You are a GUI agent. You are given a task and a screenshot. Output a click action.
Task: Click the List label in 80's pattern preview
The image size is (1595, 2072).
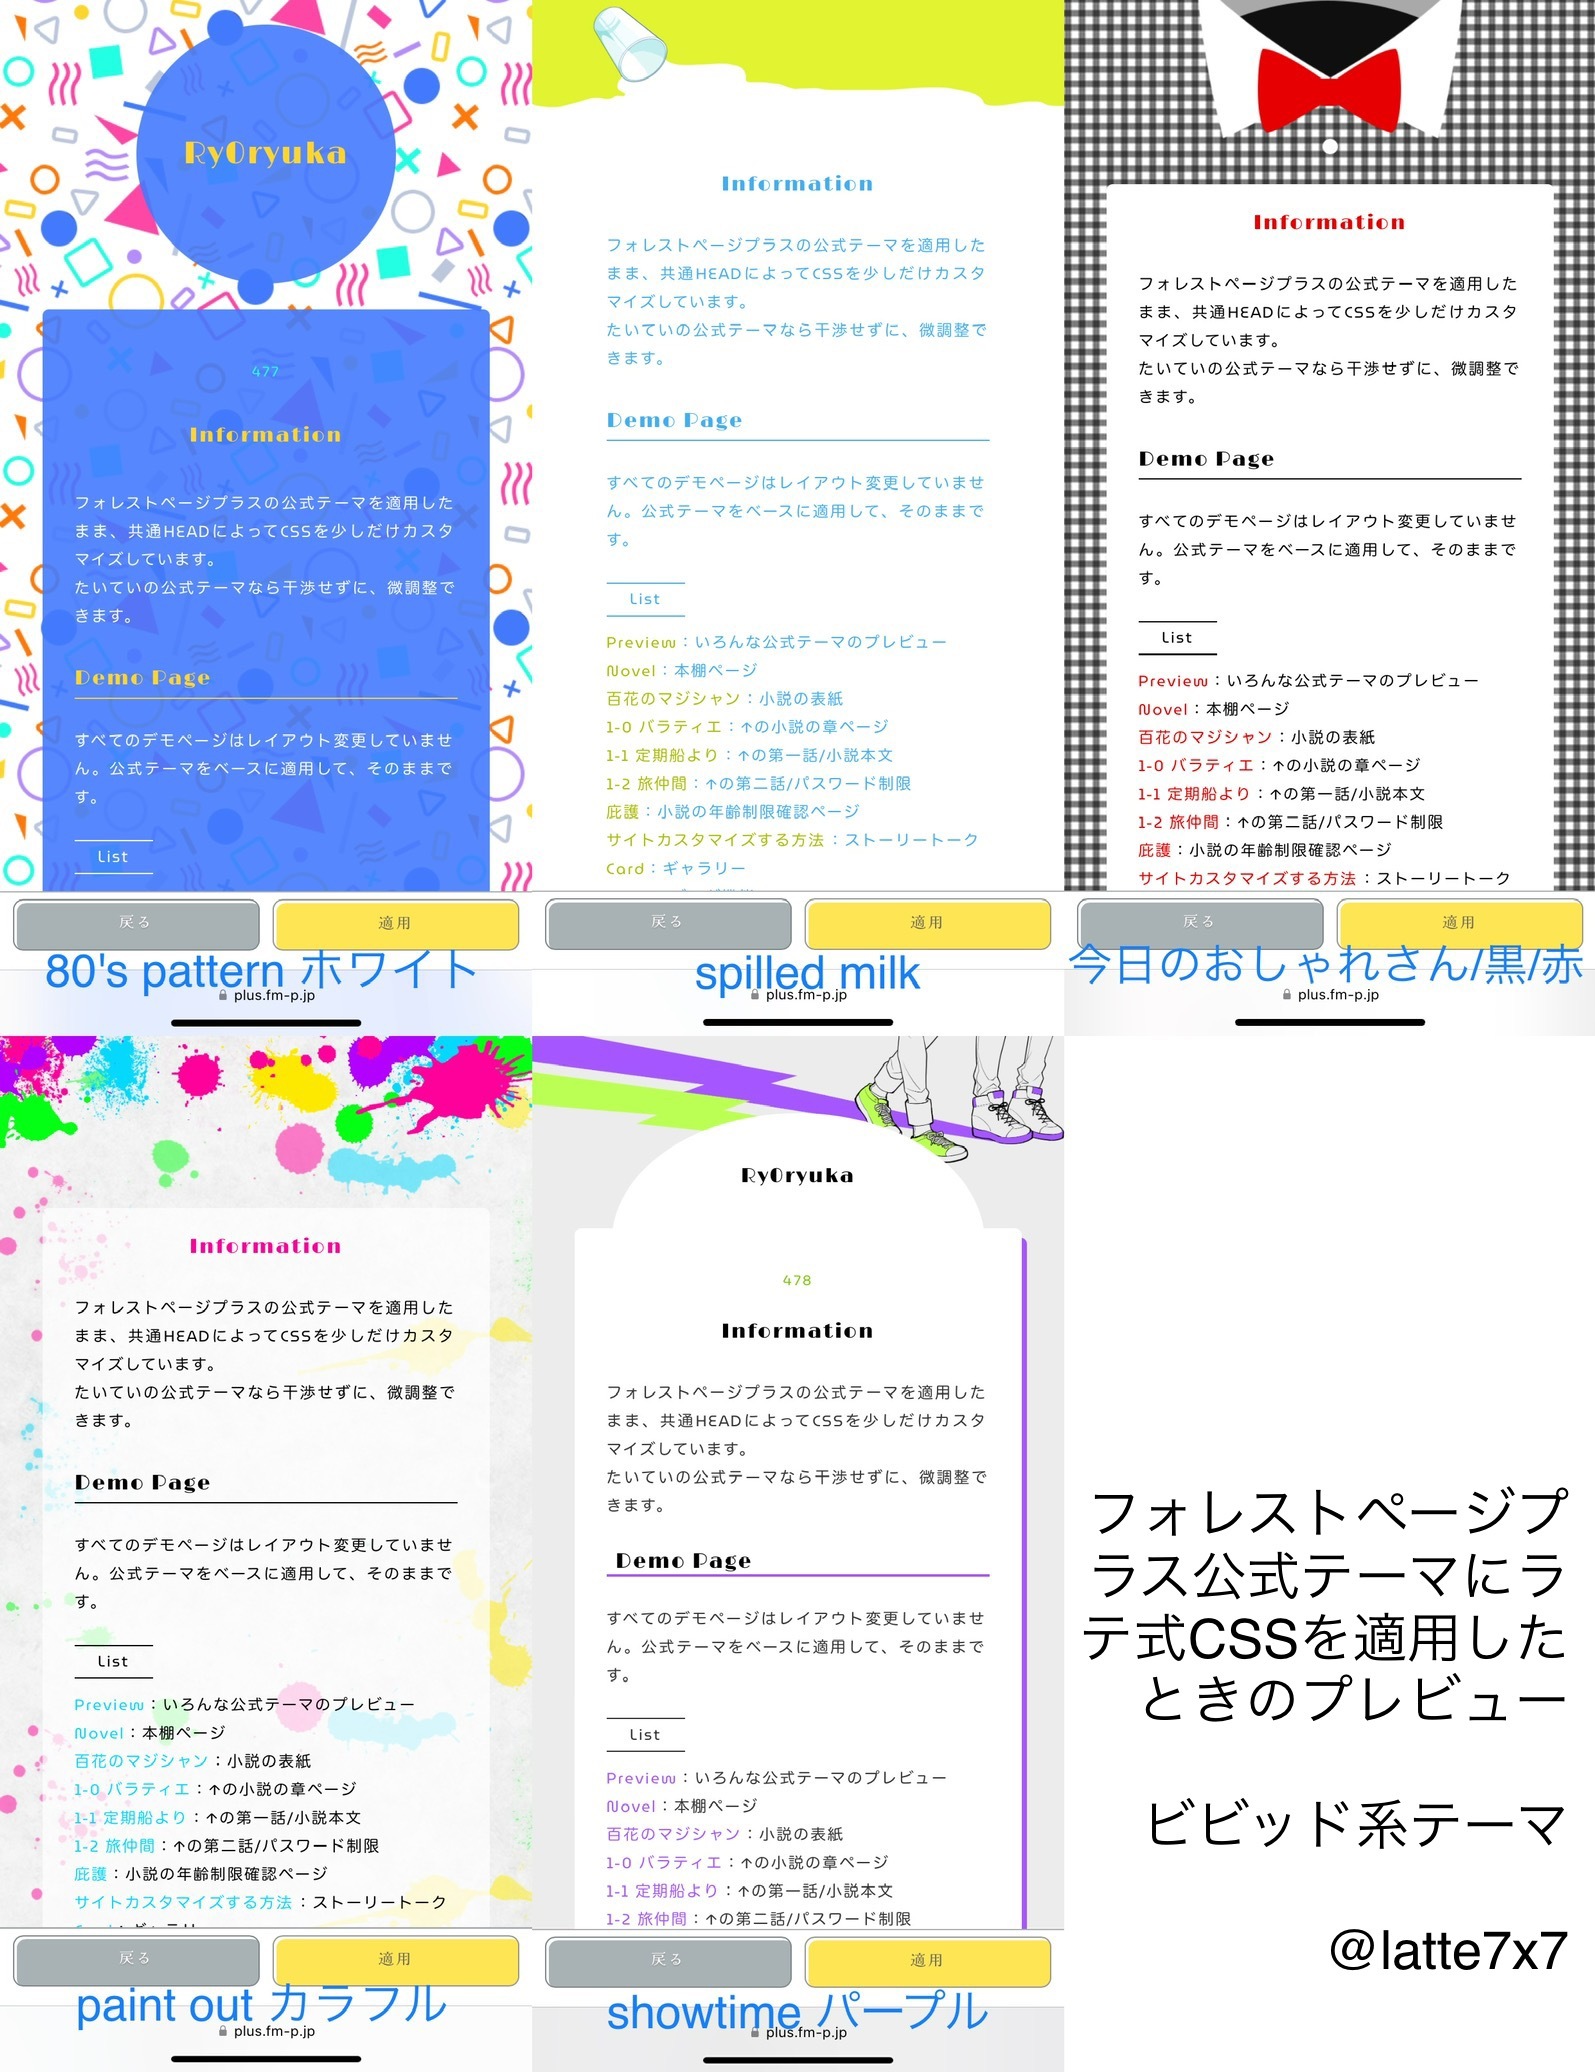click(x=113, y=857)
